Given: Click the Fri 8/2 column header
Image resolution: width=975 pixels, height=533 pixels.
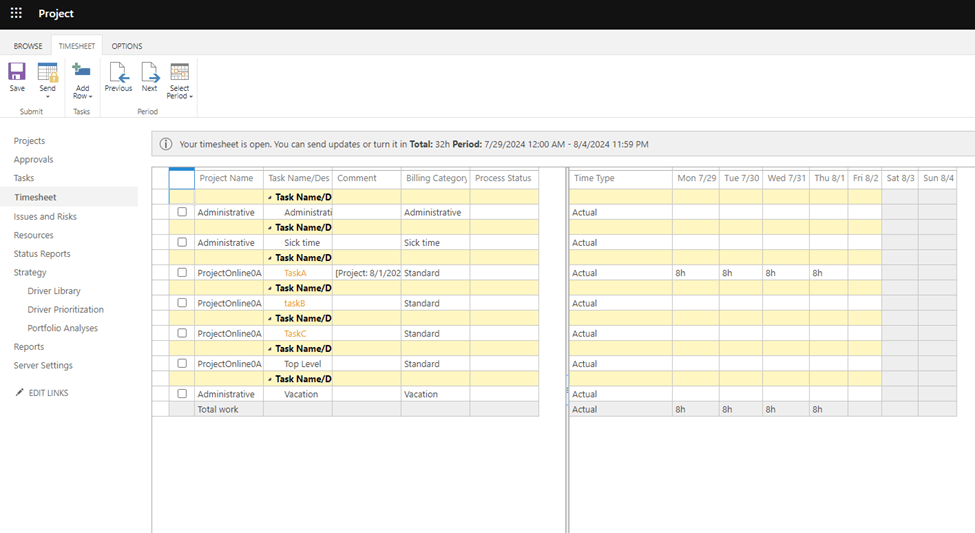Looking at the screenshot, I should tap(864, 178).
